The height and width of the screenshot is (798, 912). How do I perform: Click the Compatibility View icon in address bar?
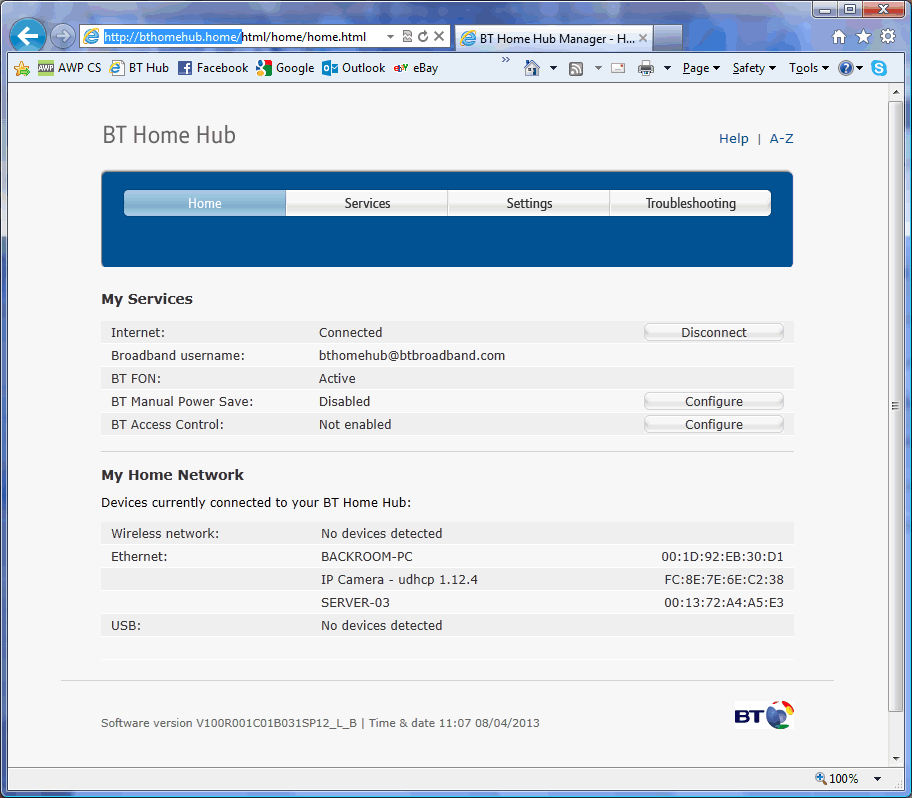click(407, 36)
